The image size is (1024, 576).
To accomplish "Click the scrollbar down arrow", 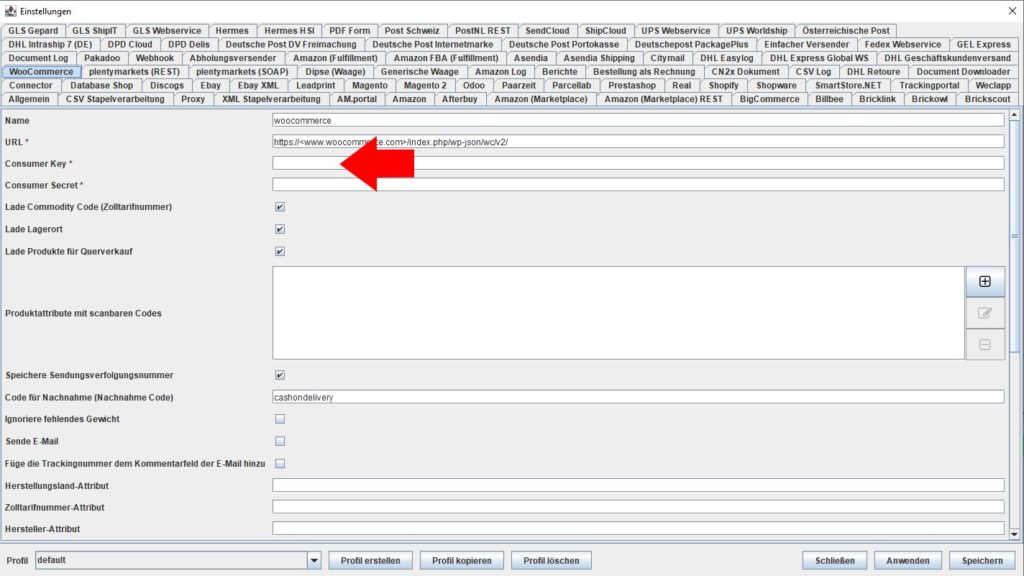I will [x=1014, y=534].
